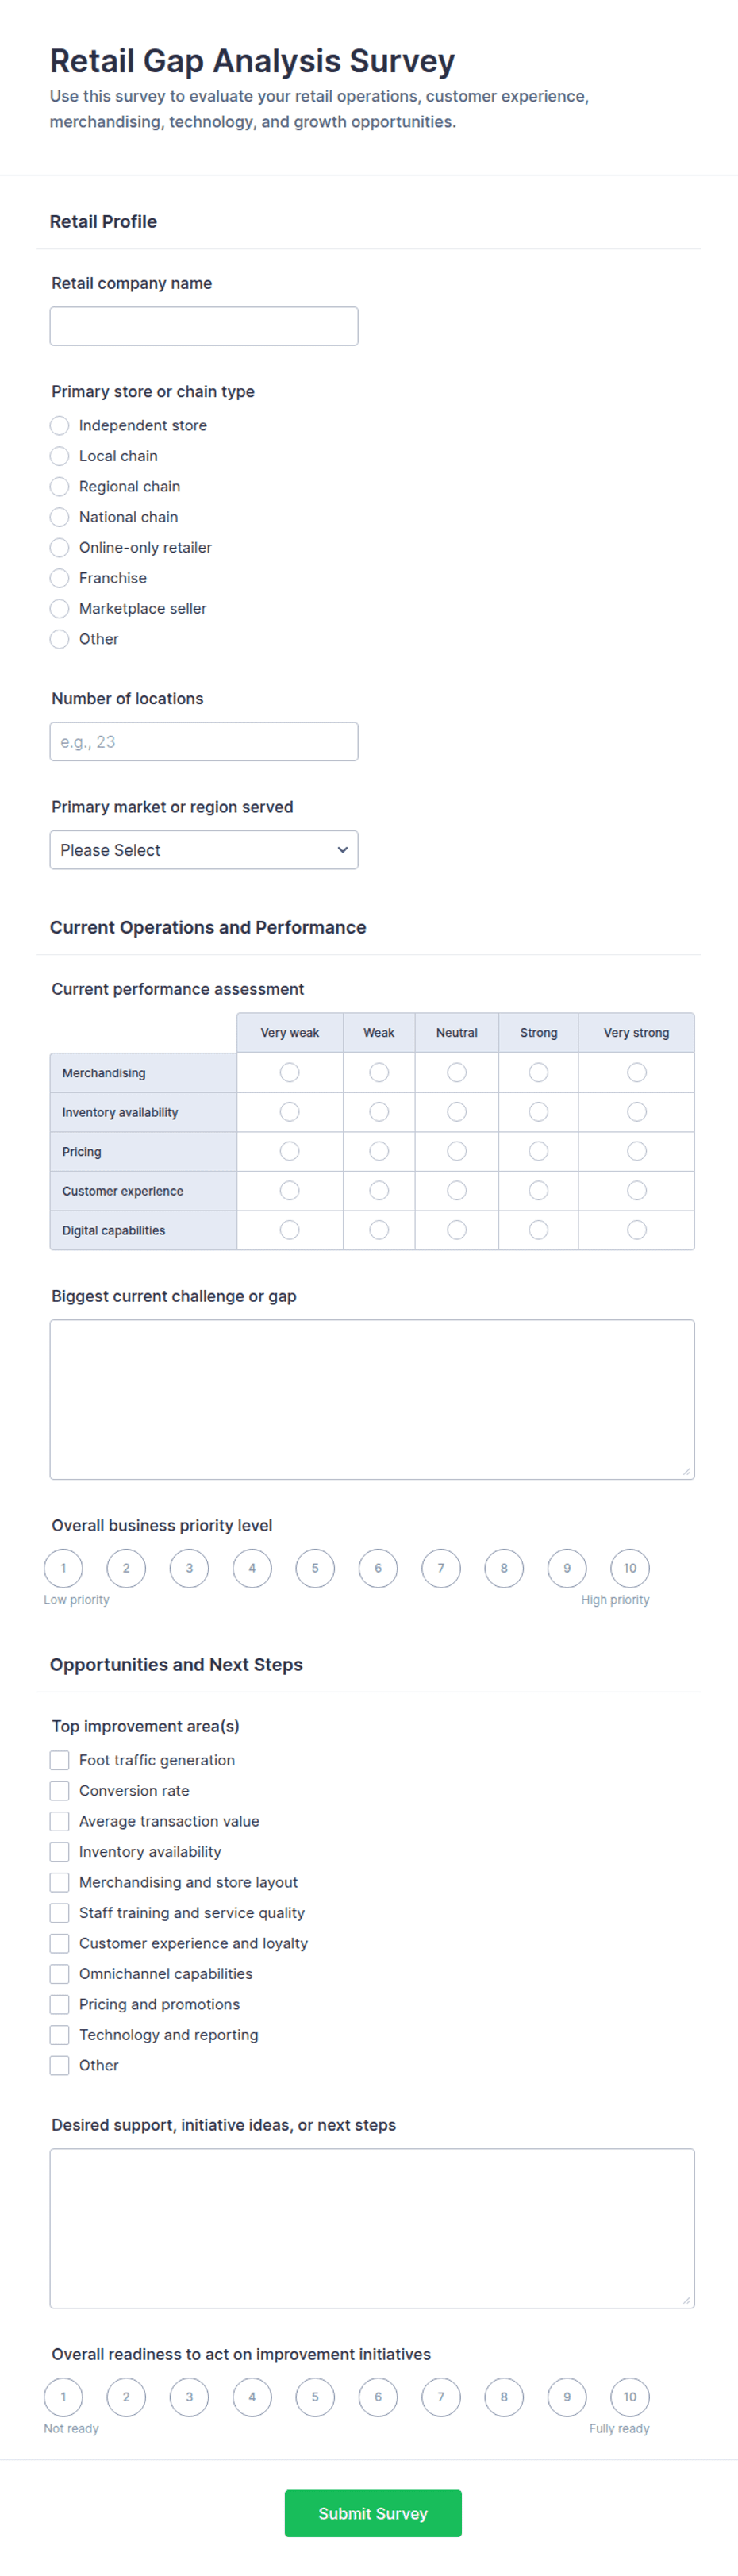
Task: Rate Inventory availability as Weak
Action: point(379,1112)
